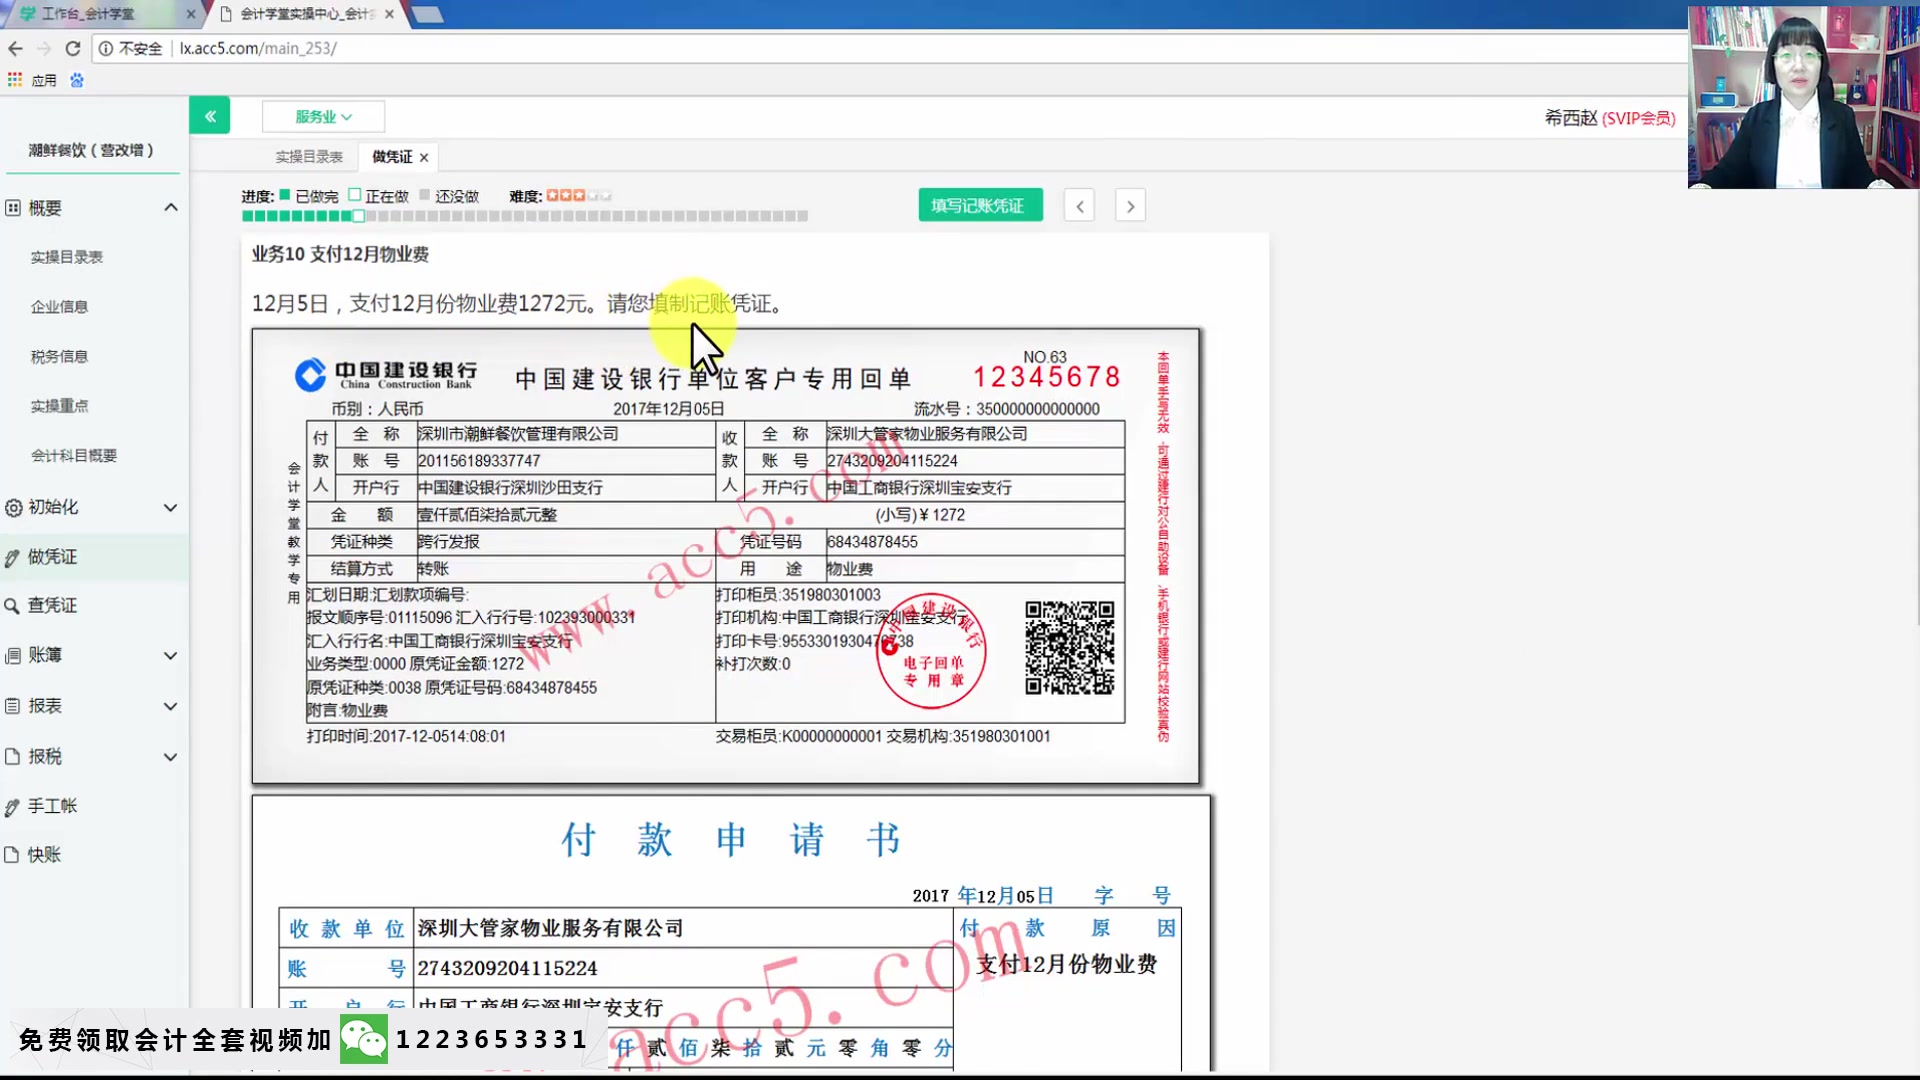Open the 服务业 dropdown
Image resolution: width=1920 pixels, height=1080 pixels.
point(323,116)
